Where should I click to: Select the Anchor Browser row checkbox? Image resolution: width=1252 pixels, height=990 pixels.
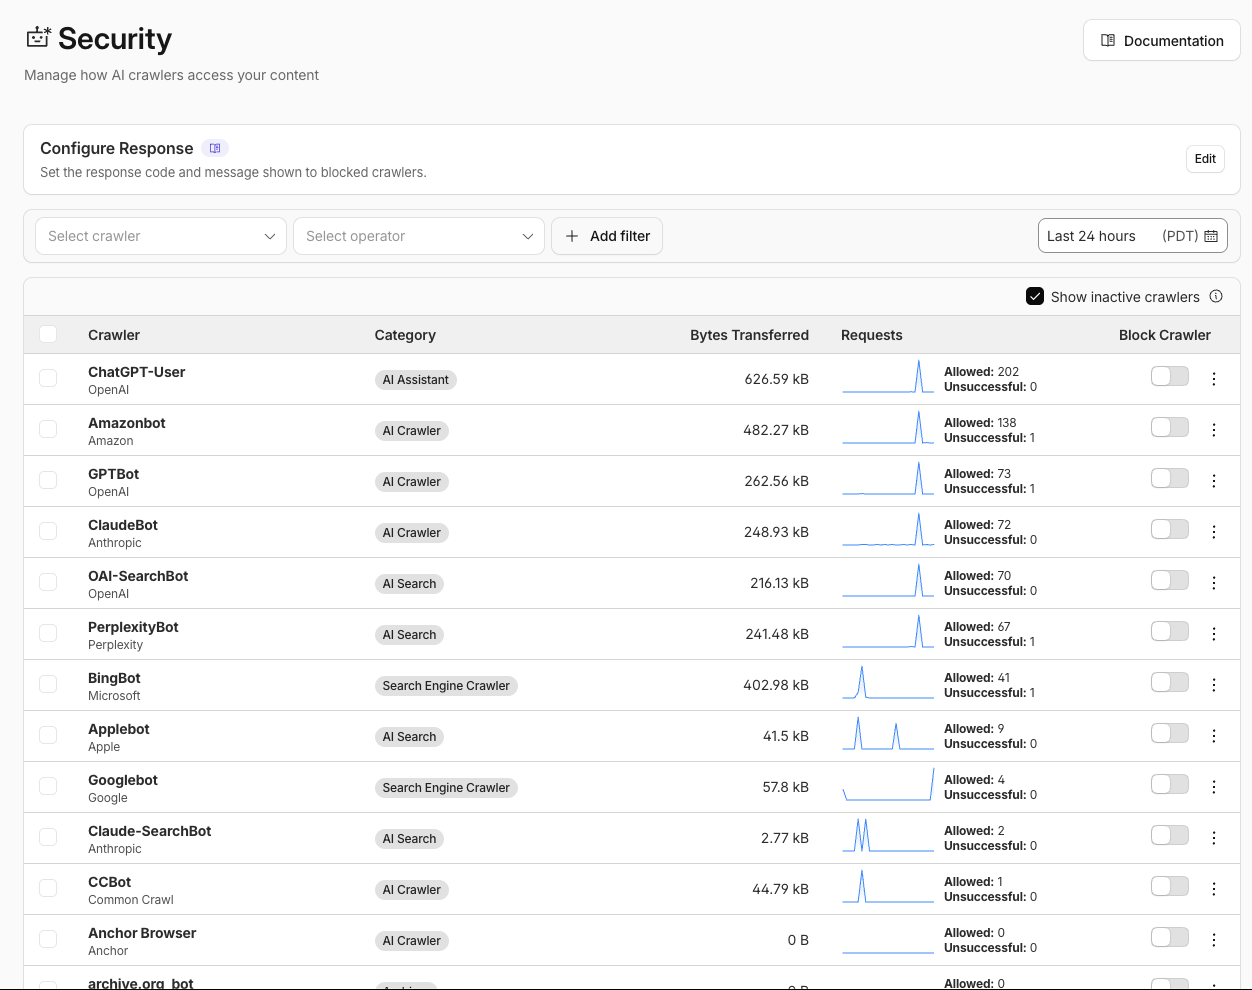coord(48,939)
